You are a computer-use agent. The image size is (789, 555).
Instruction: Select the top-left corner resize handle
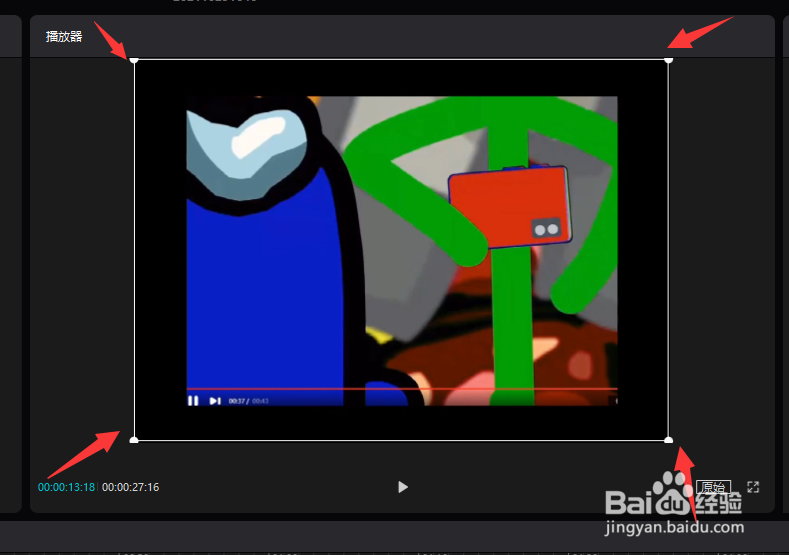coord(134,60)
